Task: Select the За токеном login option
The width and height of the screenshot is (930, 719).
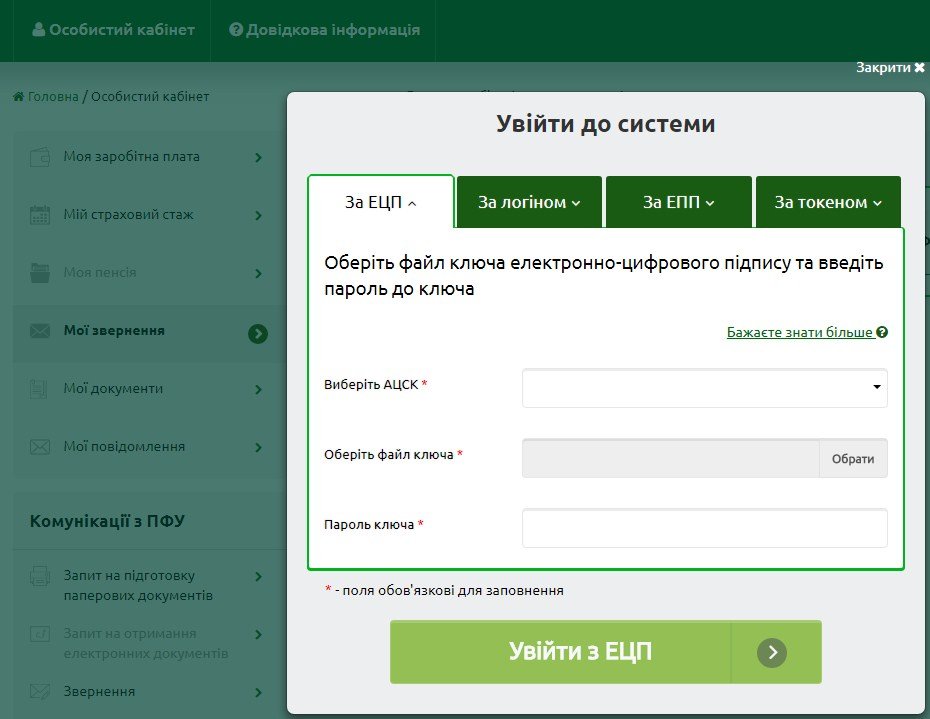Action: 828,202
